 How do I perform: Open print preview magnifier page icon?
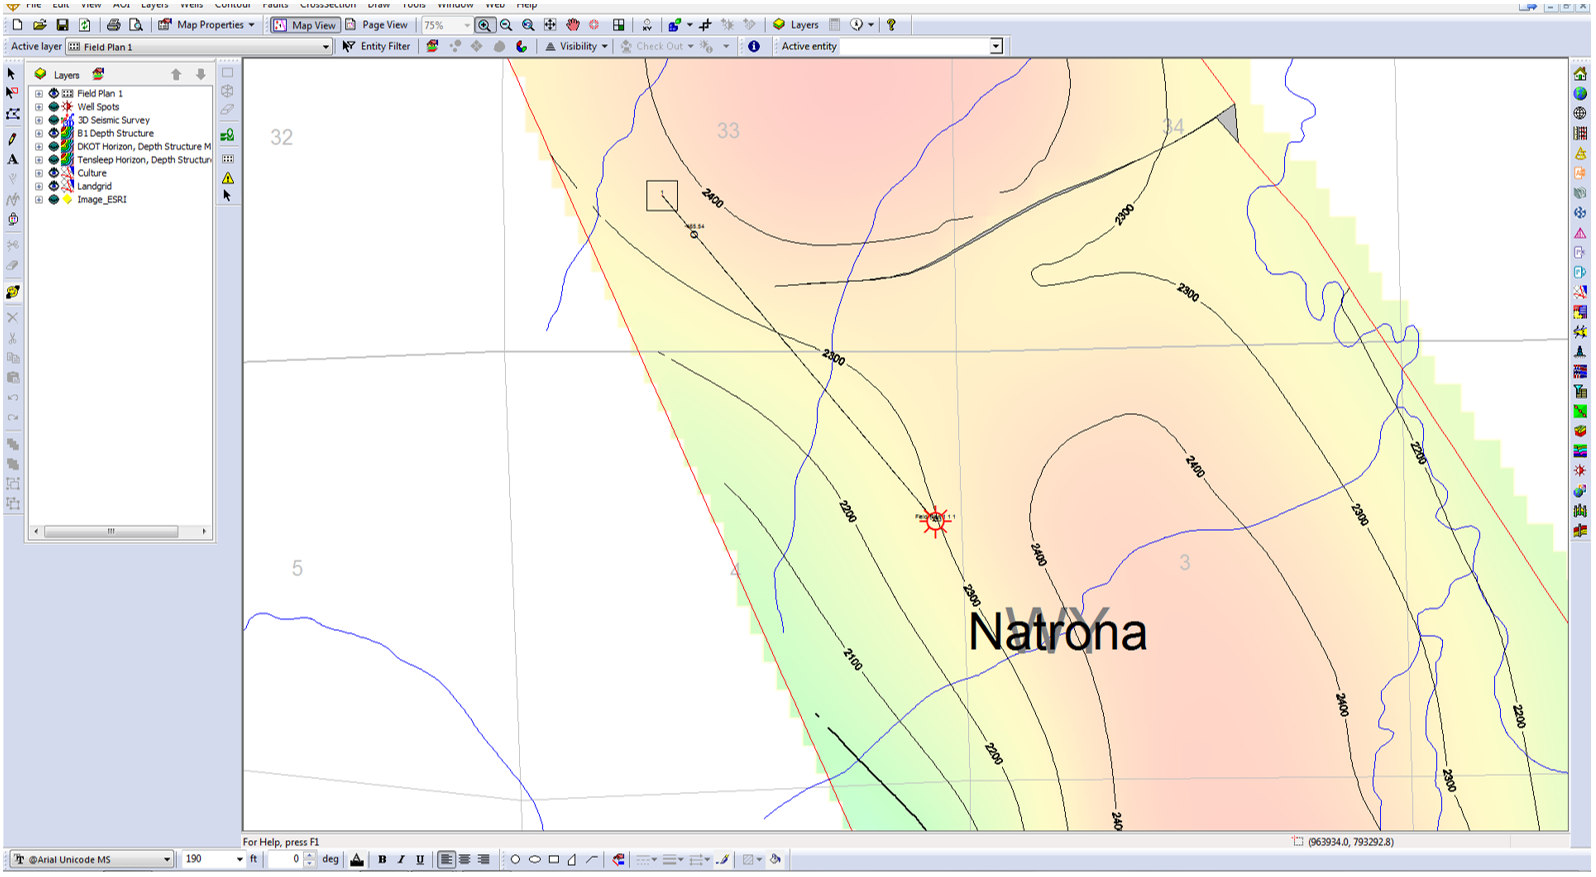pos(135,25)
